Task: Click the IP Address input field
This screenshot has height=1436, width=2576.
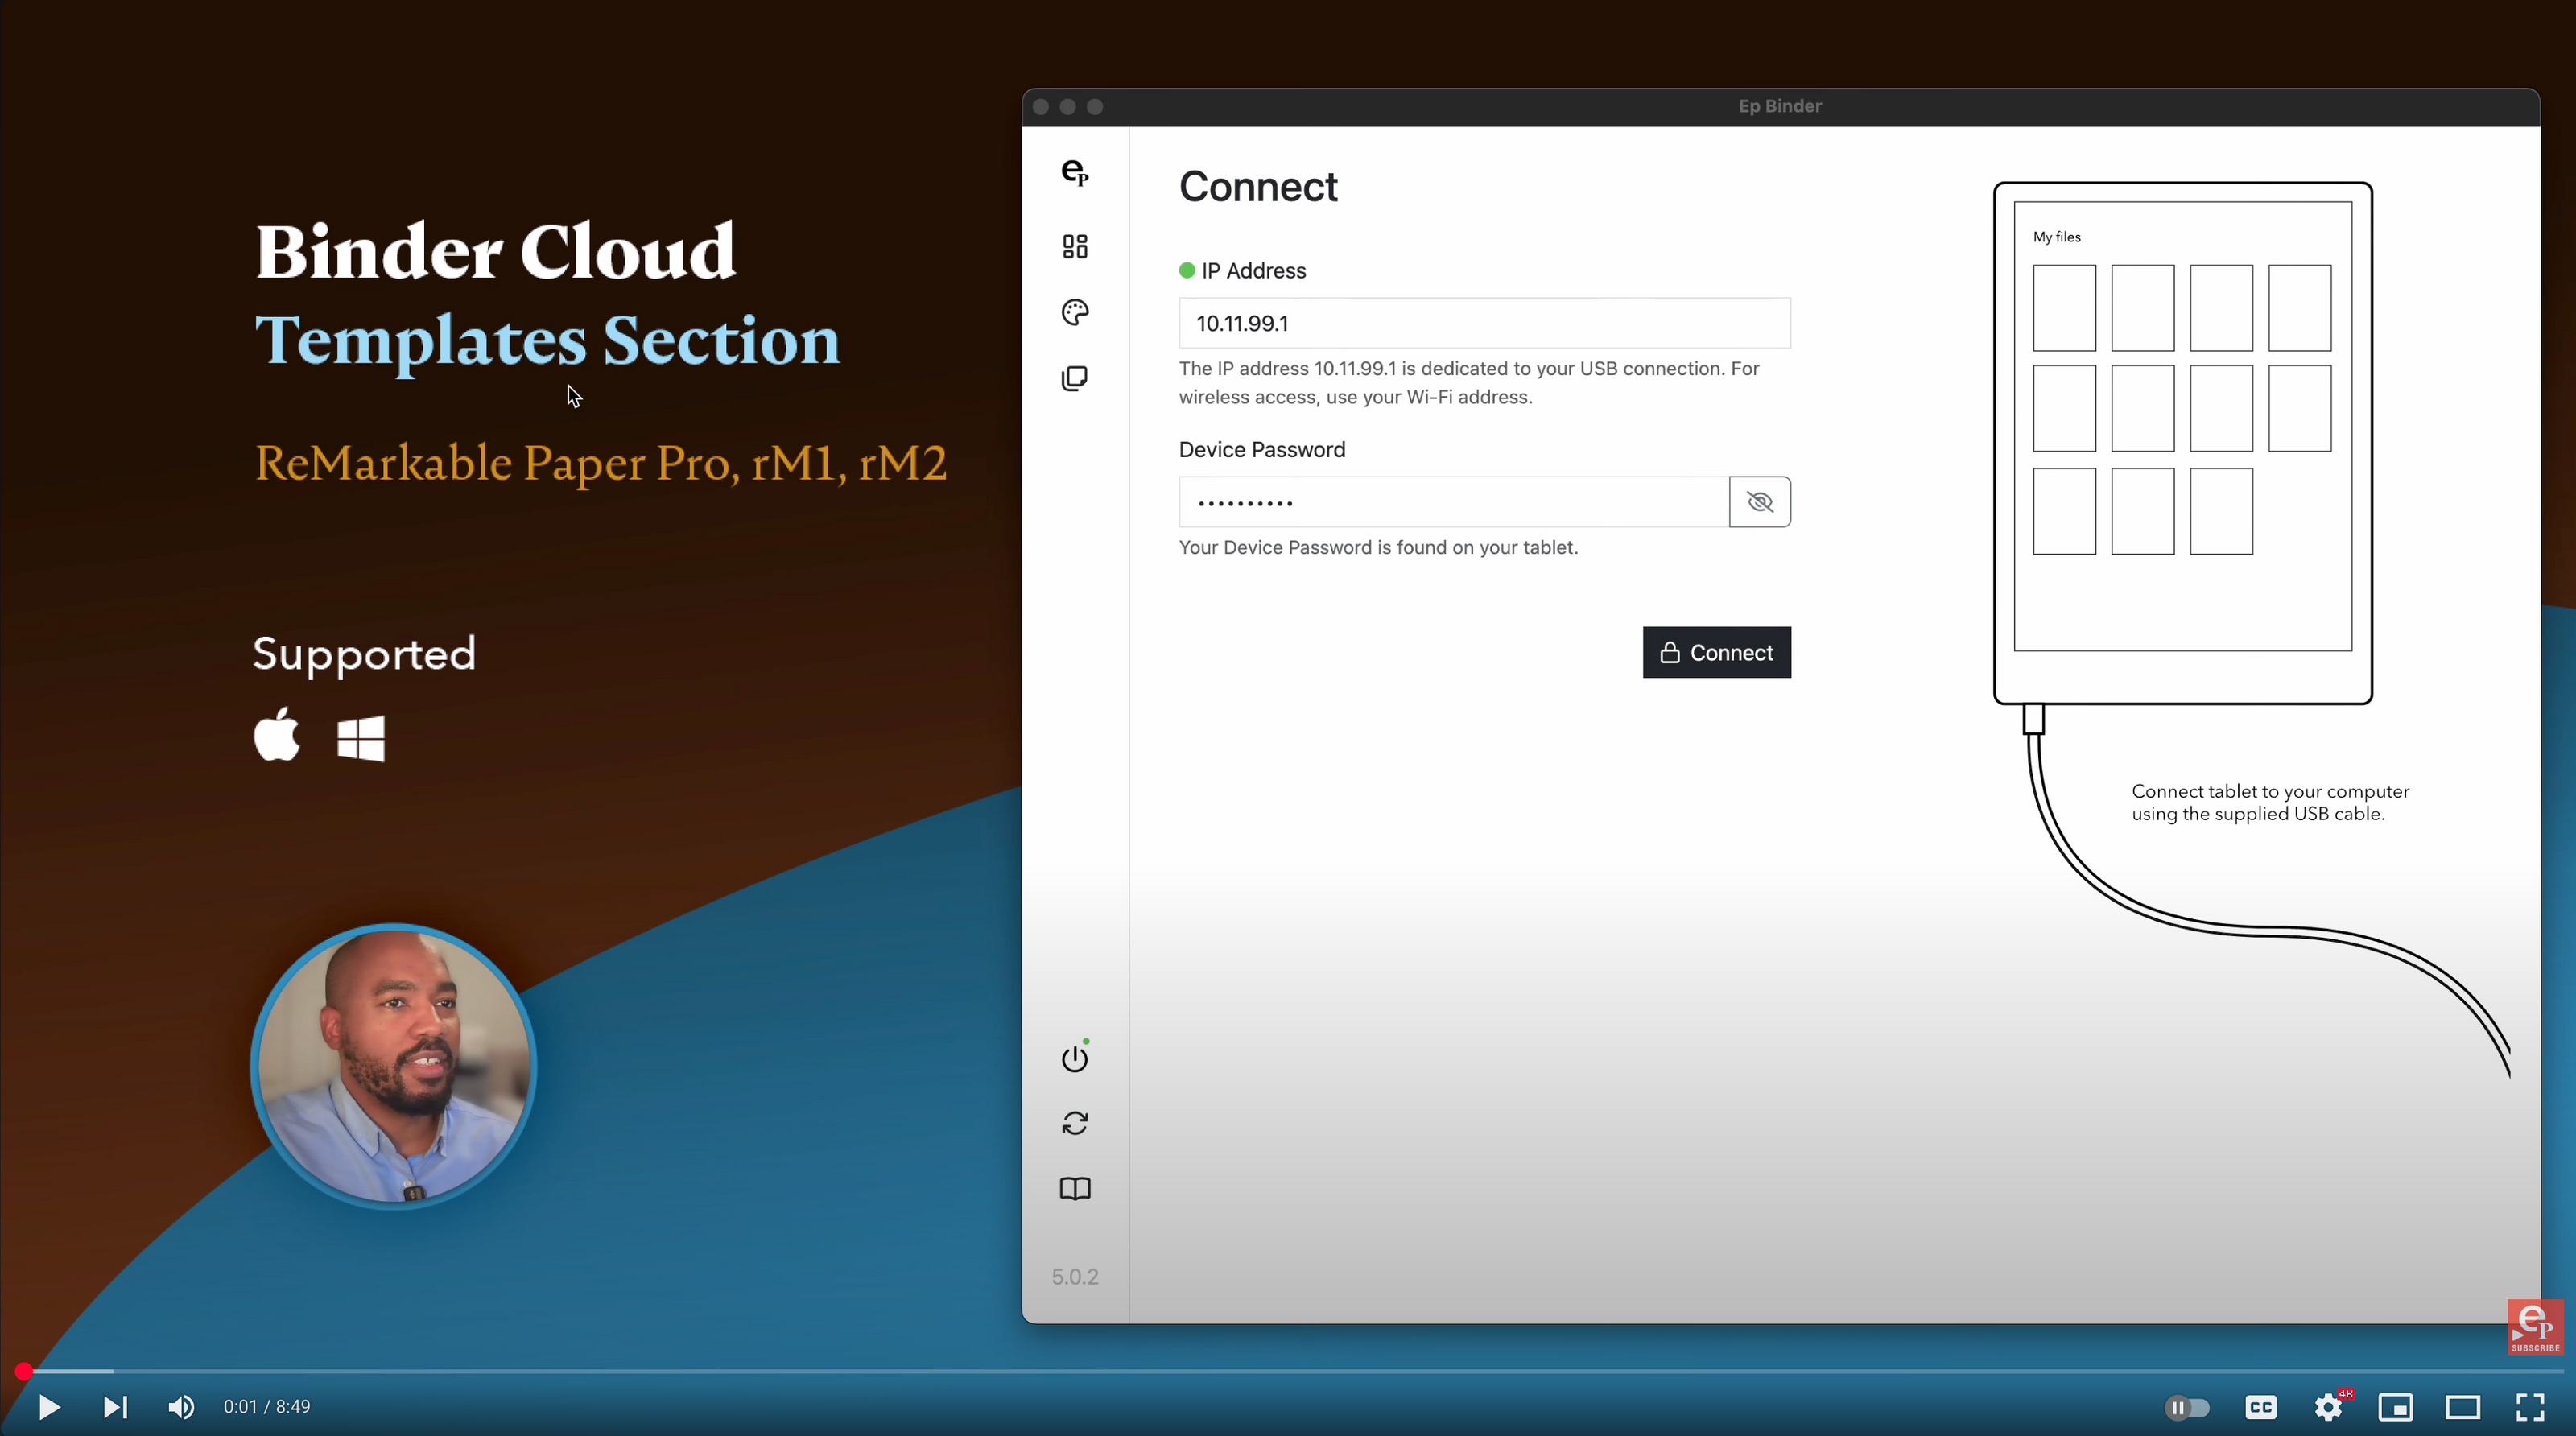Action: coord(1484,323)
